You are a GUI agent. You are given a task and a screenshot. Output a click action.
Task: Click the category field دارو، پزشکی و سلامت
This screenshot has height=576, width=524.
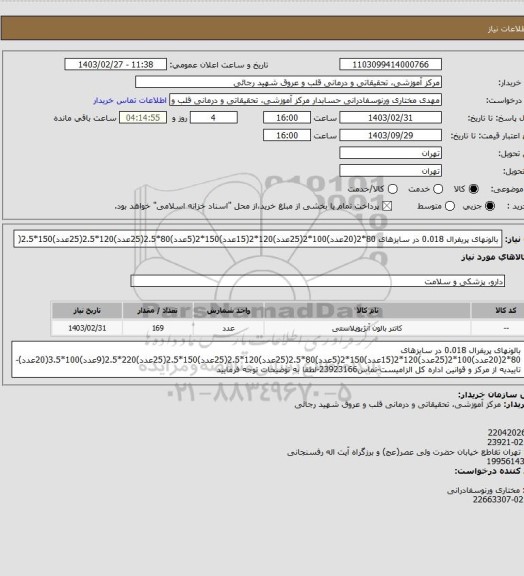click(x=317, y=281)
